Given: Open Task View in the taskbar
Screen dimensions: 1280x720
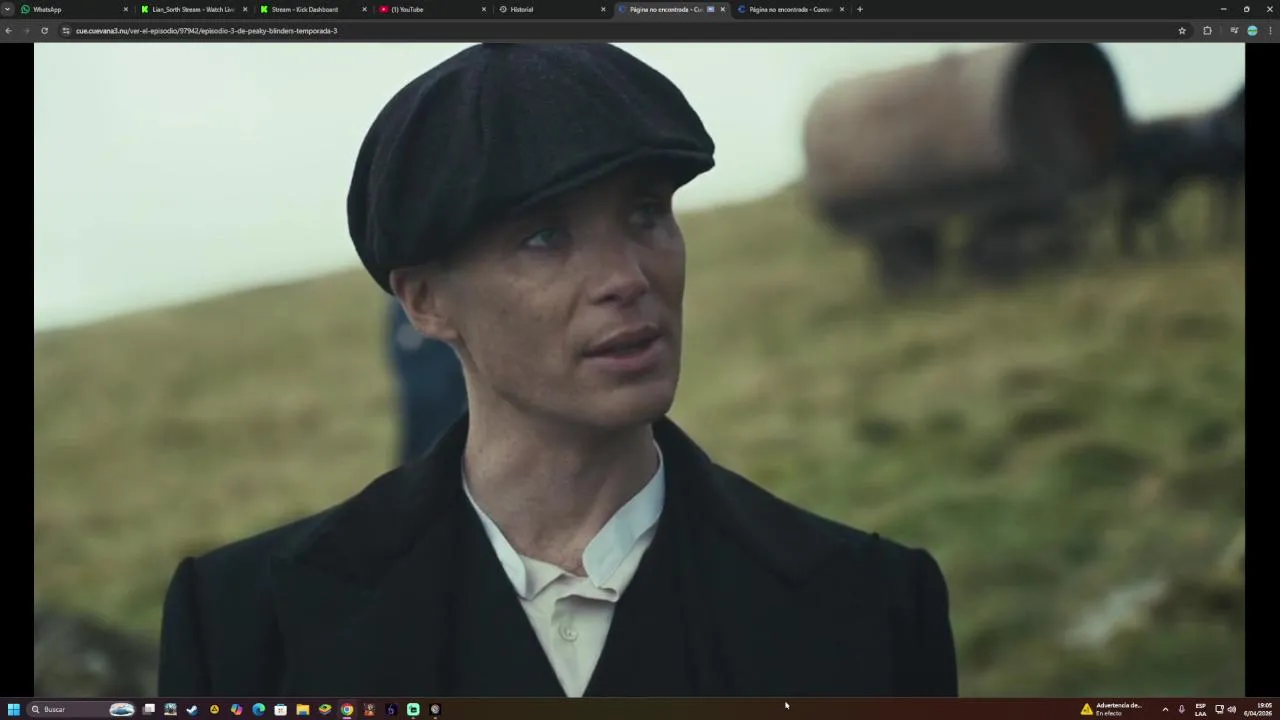Looking at the screenshot, I should click(x=149, y=709).
